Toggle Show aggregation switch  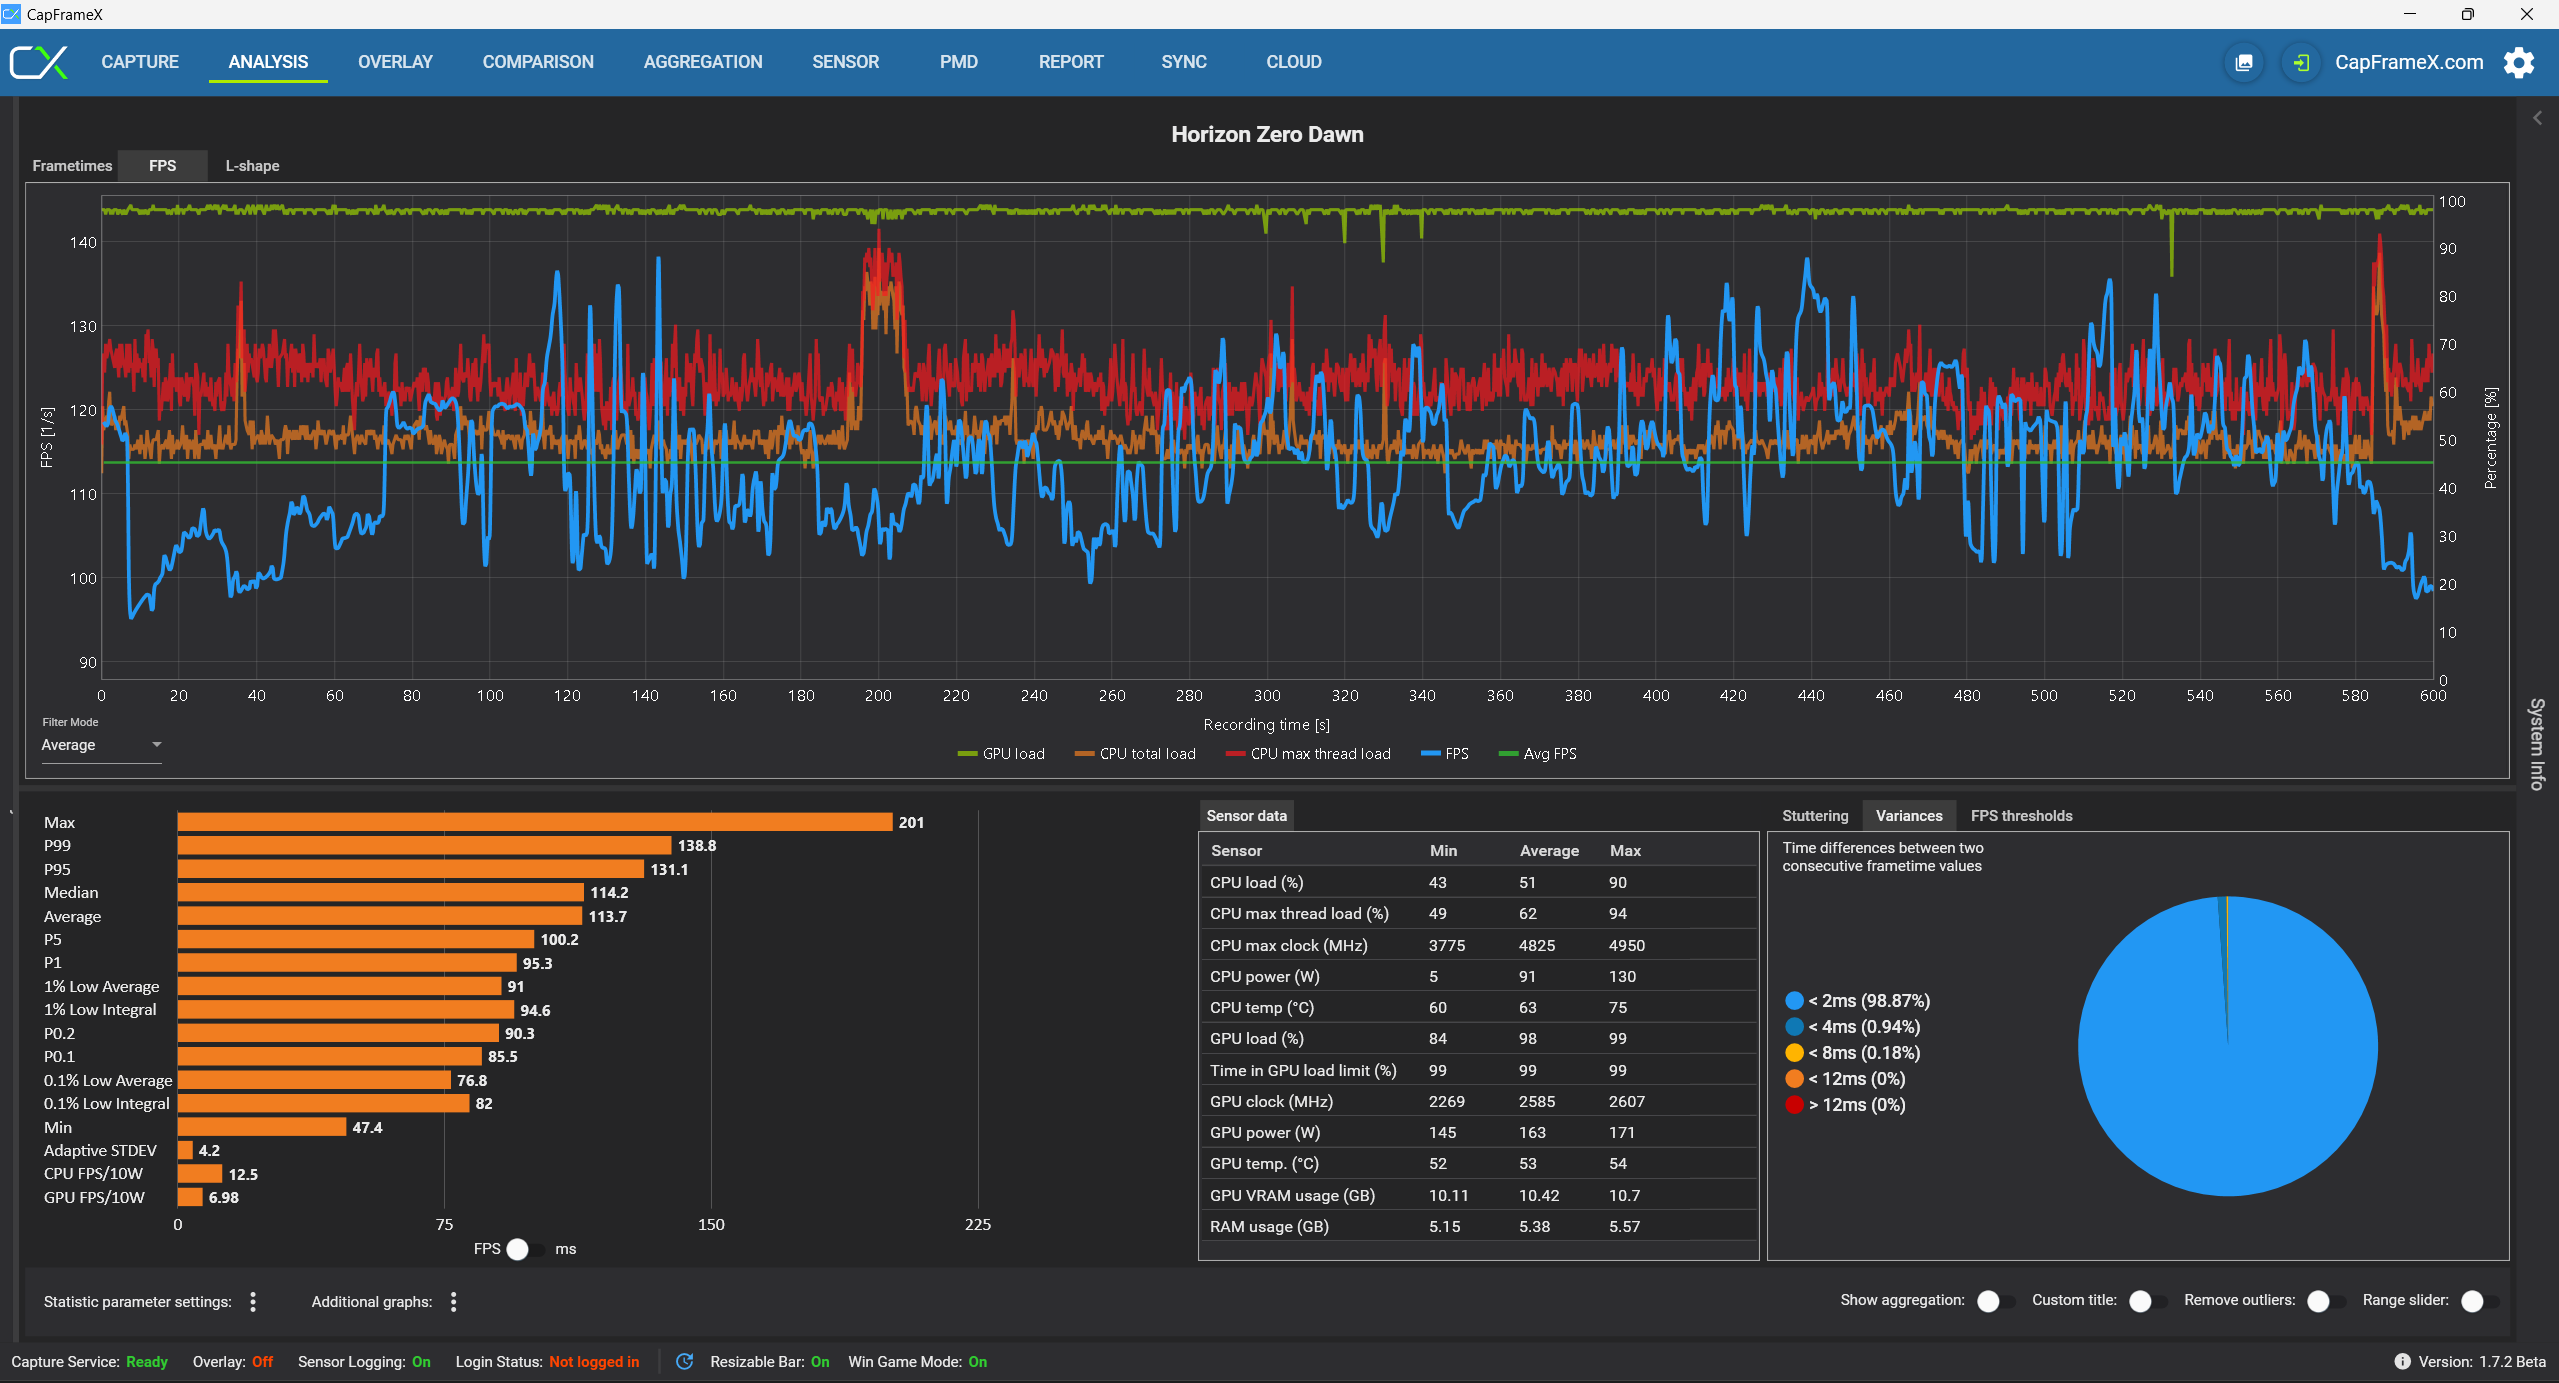[x=1993, y=1301]
